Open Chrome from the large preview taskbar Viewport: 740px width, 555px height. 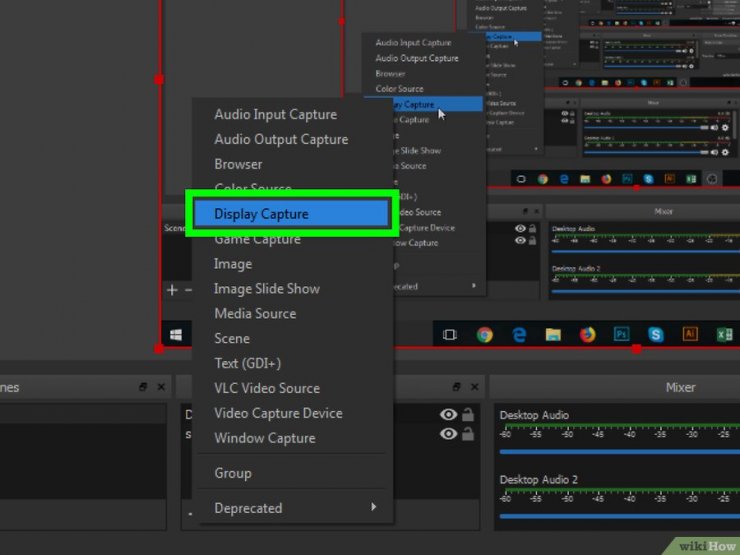pos(485,335)
